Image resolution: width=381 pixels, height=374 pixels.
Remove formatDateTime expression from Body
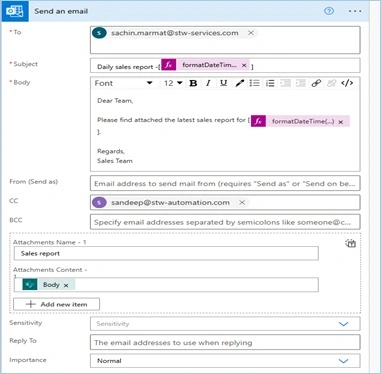[341, 122]
